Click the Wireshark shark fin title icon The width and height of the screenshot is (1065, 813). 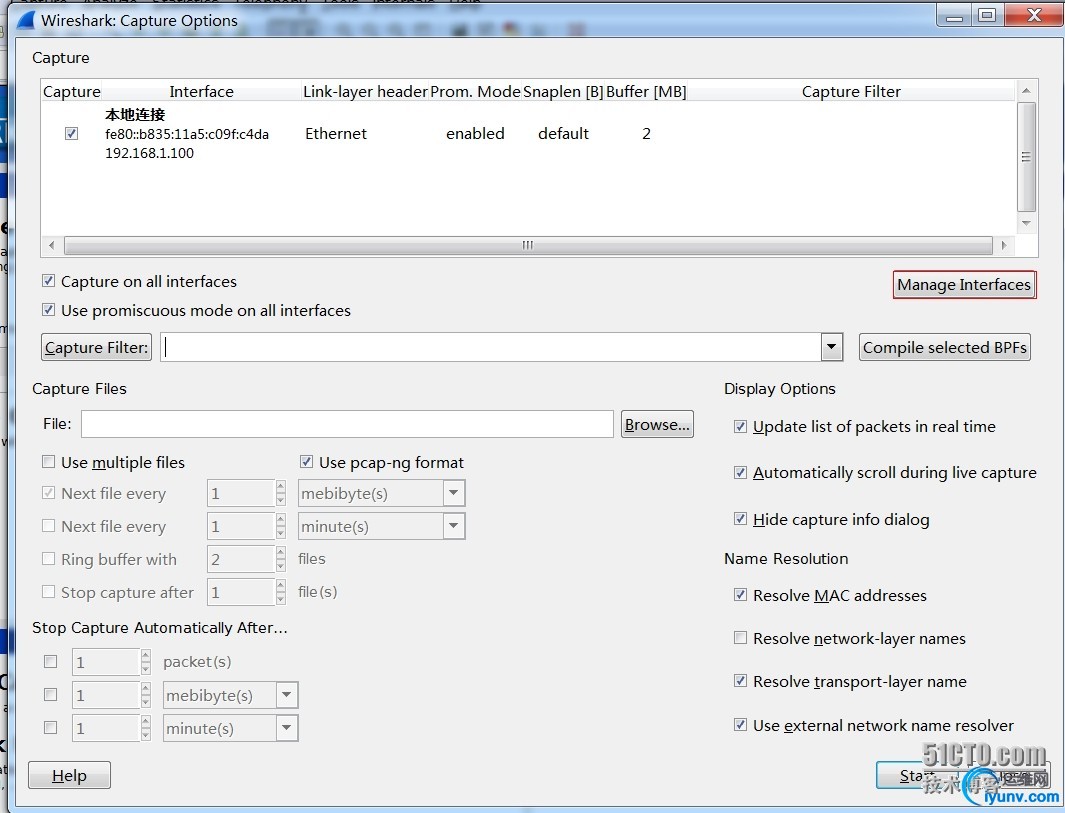pos(27,19)
